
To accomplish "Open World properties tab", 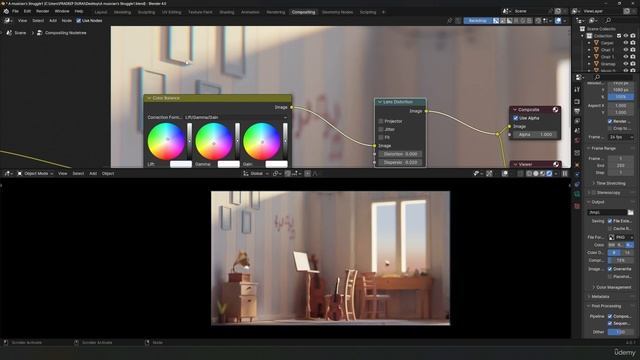I will pos(577,140).
